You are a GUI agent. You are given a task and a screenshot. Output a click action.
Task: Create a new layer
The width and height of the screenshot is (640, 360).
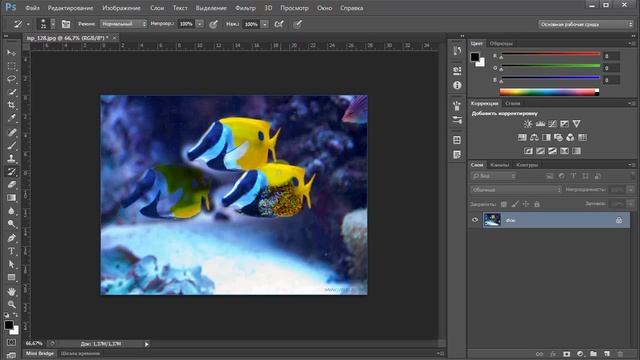[x=607, y=354]
